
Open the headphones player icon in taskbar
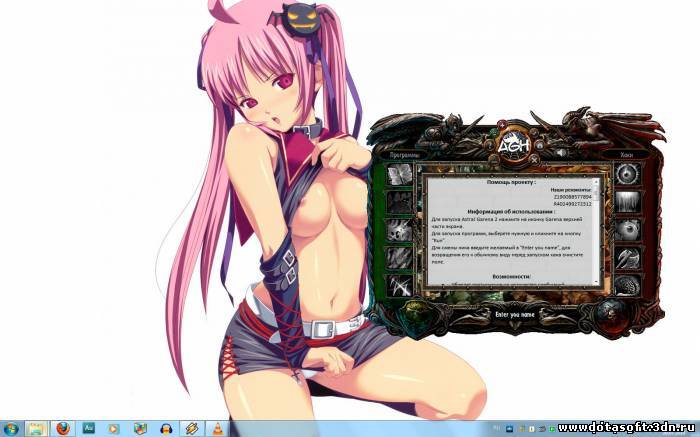[x=166, y=429]
